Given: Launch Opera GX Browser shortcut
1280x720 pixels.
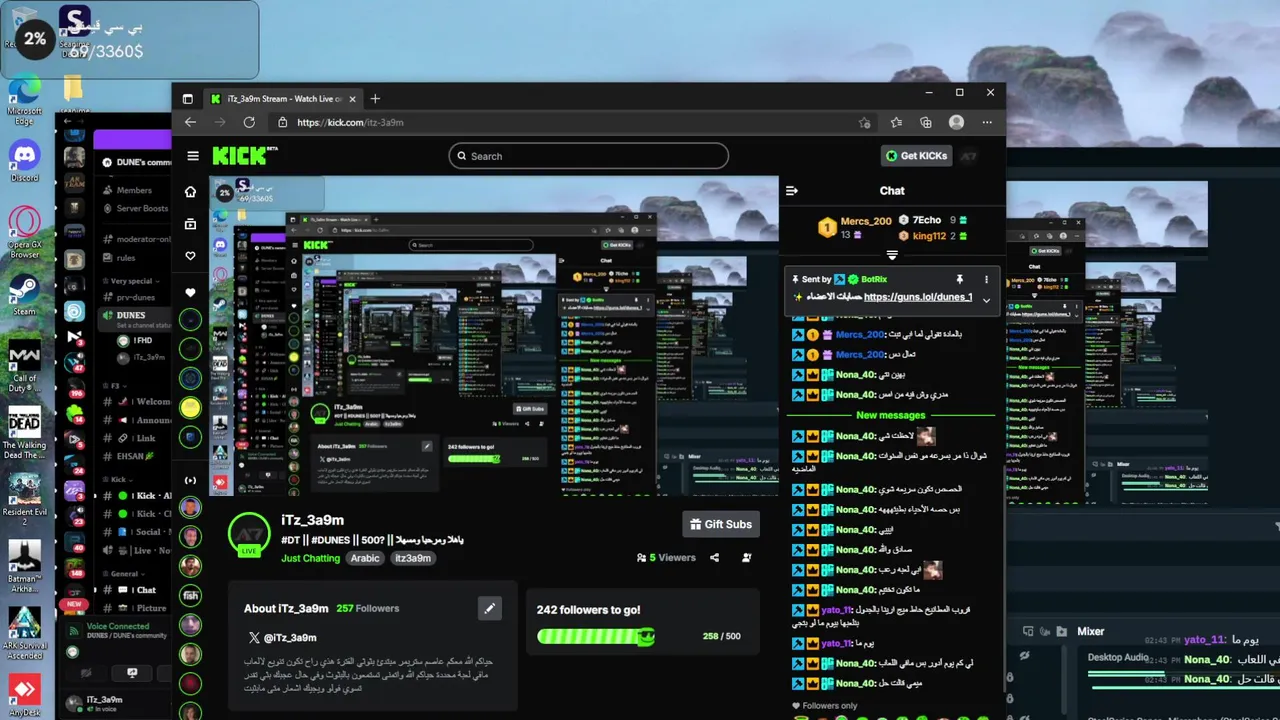Looking at the screenshot, I should 24,232.
